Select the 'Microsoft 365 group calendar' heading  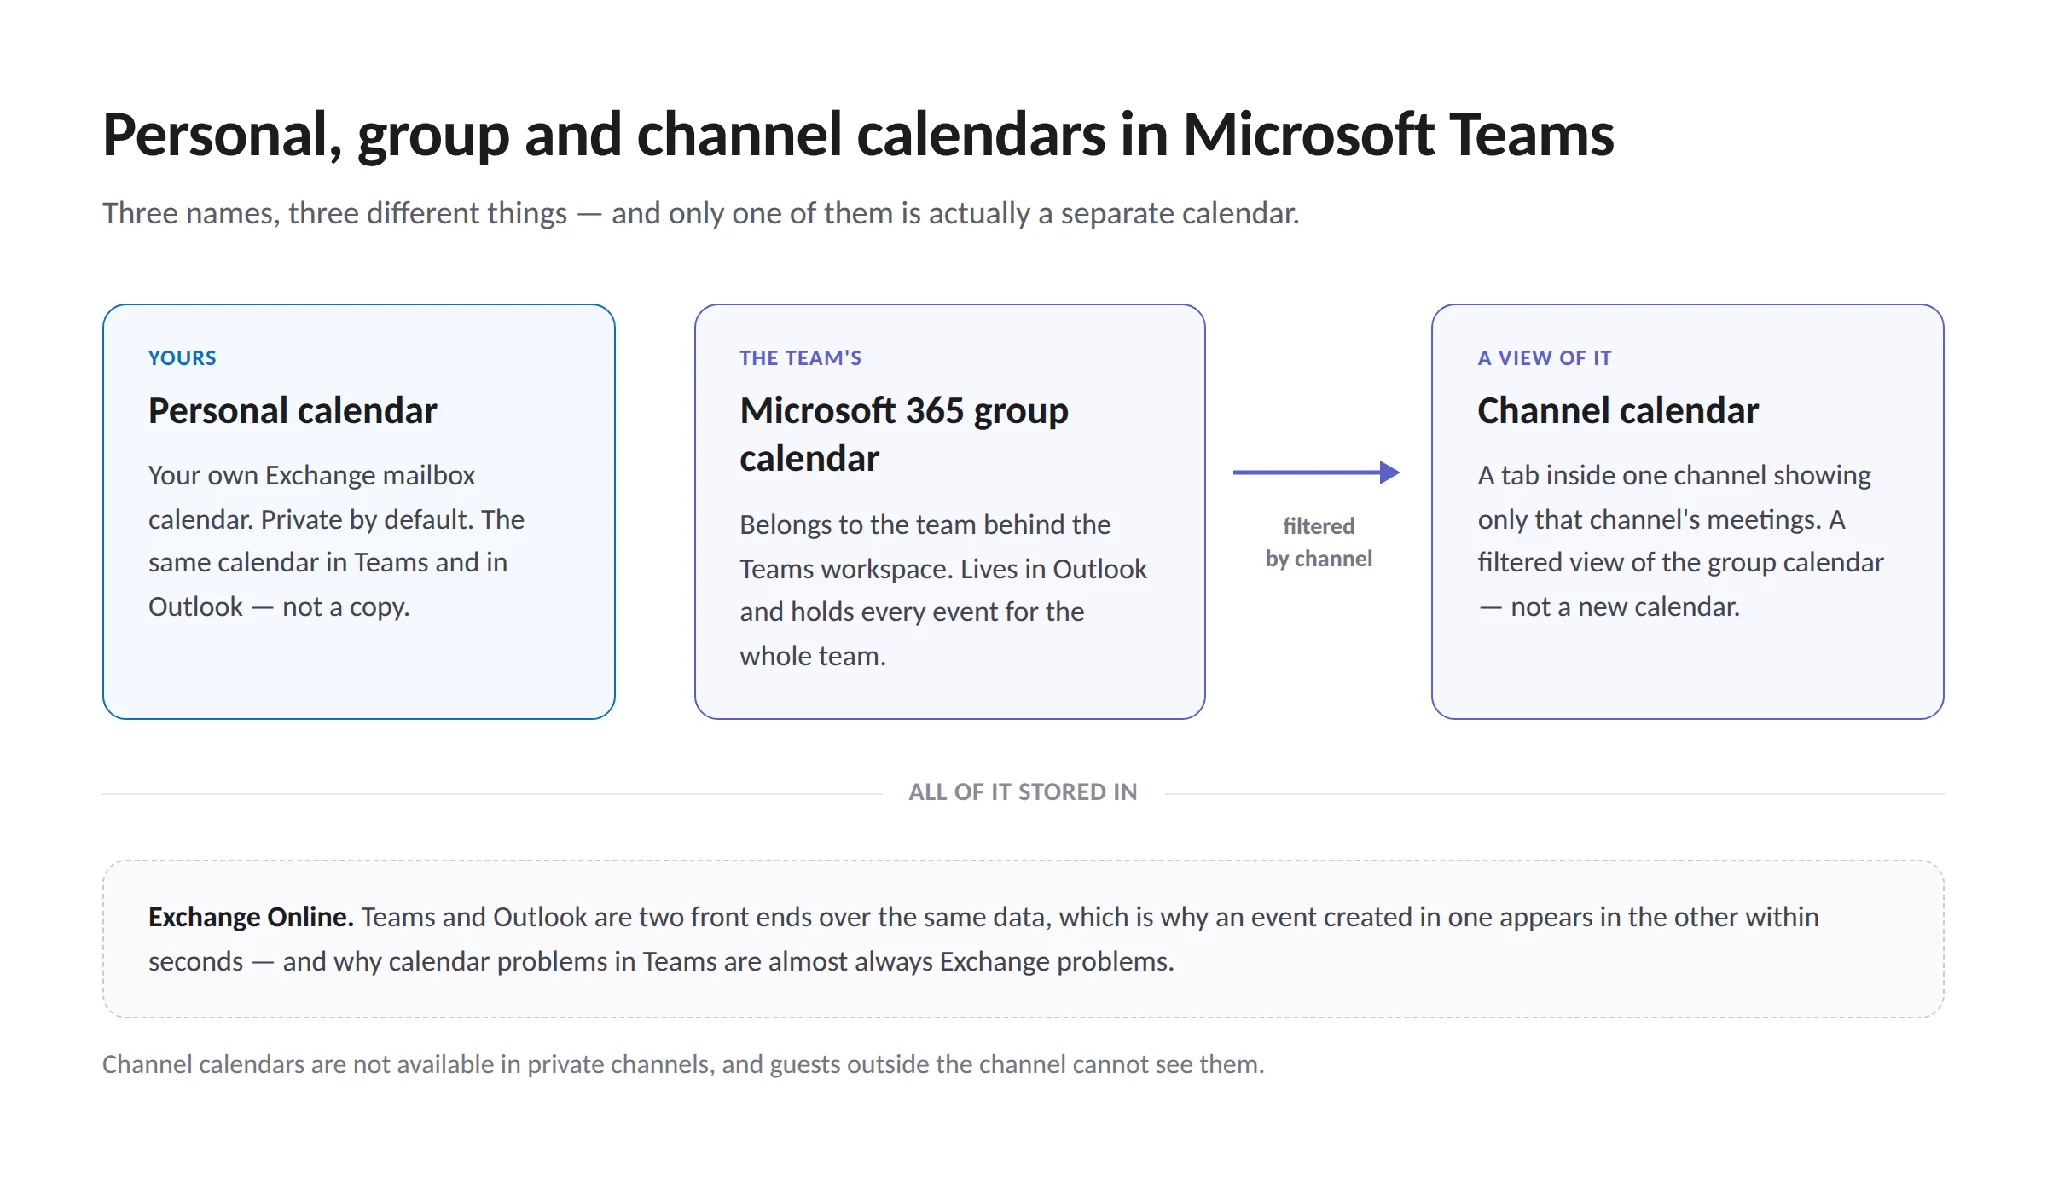pyautogui.click(x=904, y=434)
